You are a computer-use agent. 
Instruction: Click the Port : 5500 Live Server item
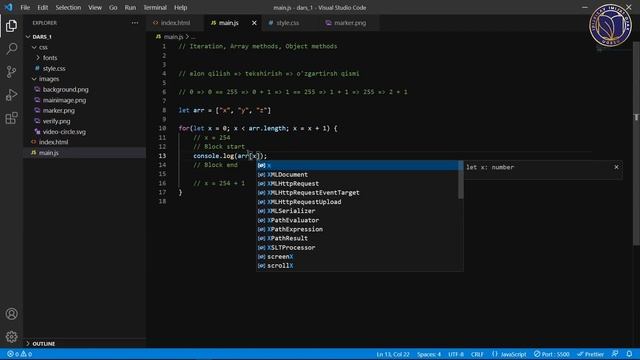click(551, 354)
